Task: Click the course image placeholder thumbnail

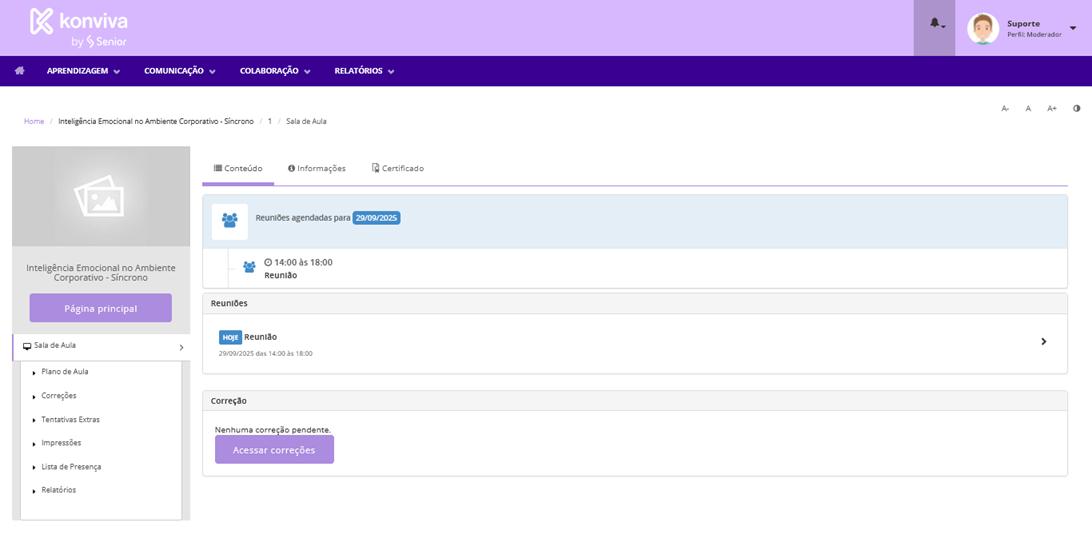Action: click(x=101, y=196)
